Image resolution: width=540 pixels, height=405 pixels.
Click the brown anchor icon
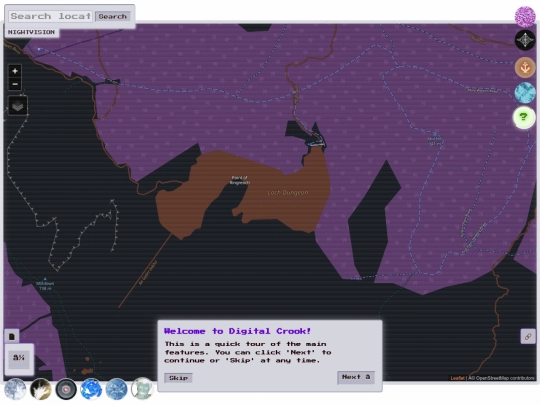point(525,67)
